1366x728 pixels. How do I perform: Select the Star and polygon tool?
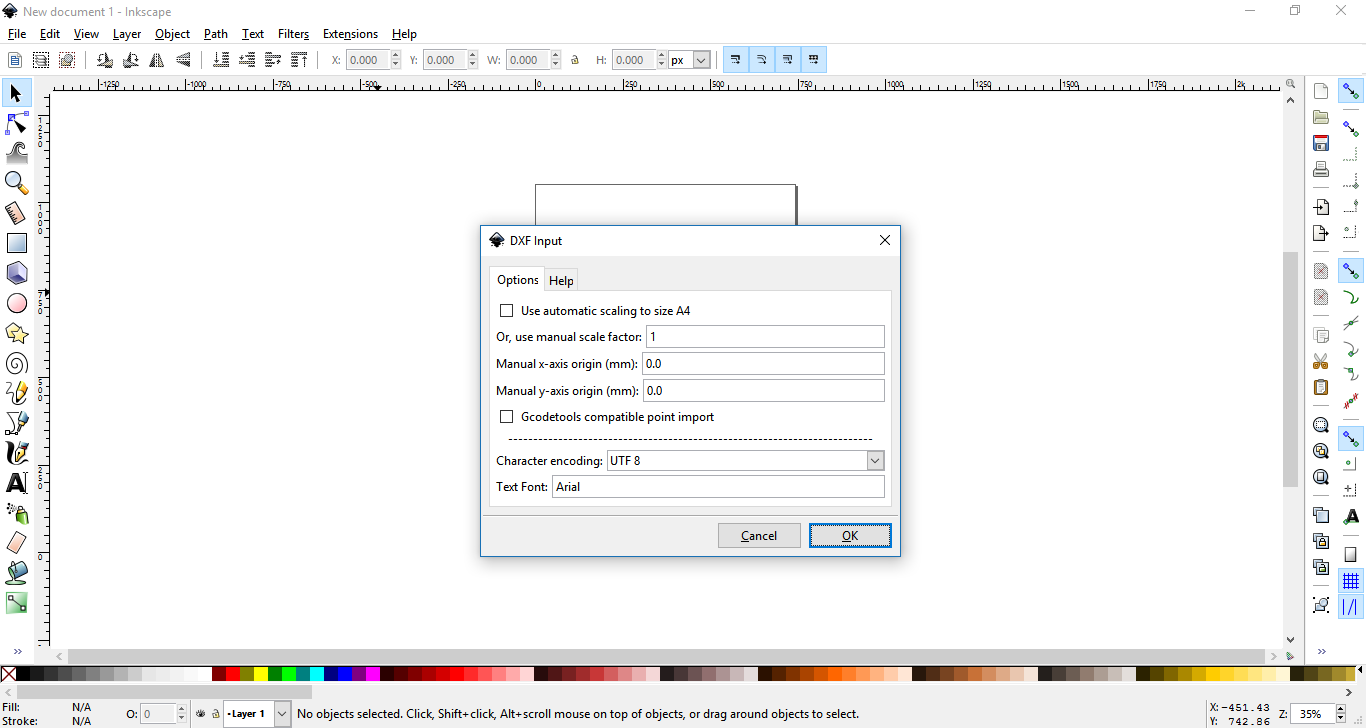tap(16, 333)
